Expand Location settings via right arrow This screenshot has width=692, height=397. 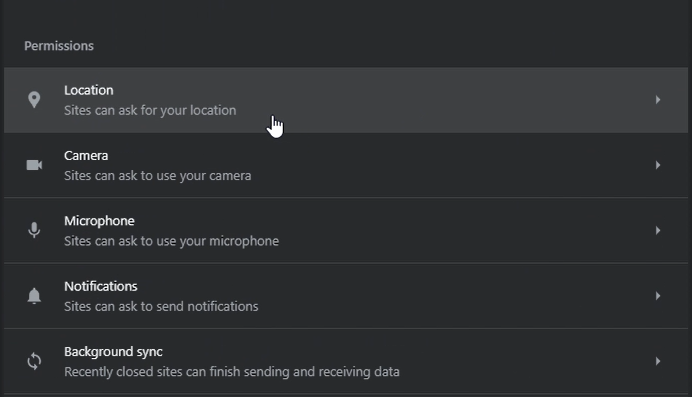658,100
